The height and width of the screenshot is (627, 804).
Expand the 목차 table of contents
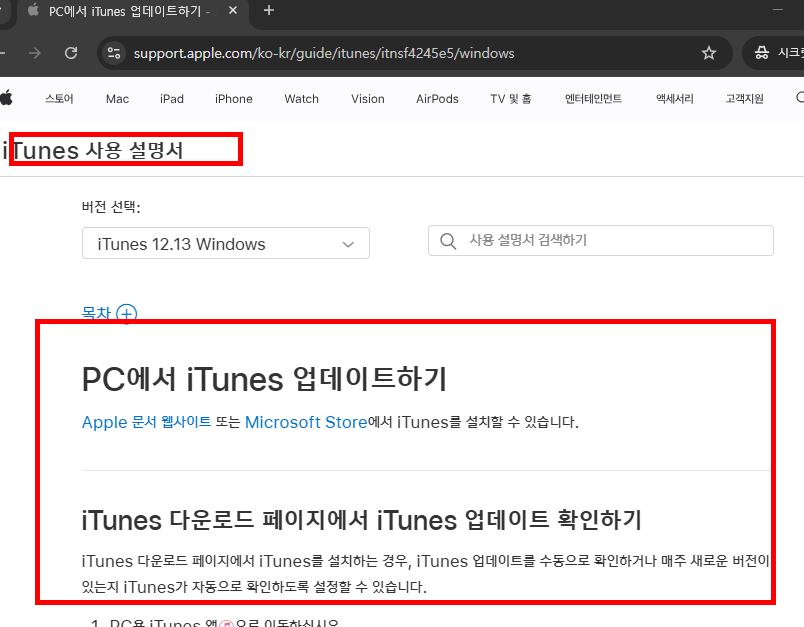126,313
